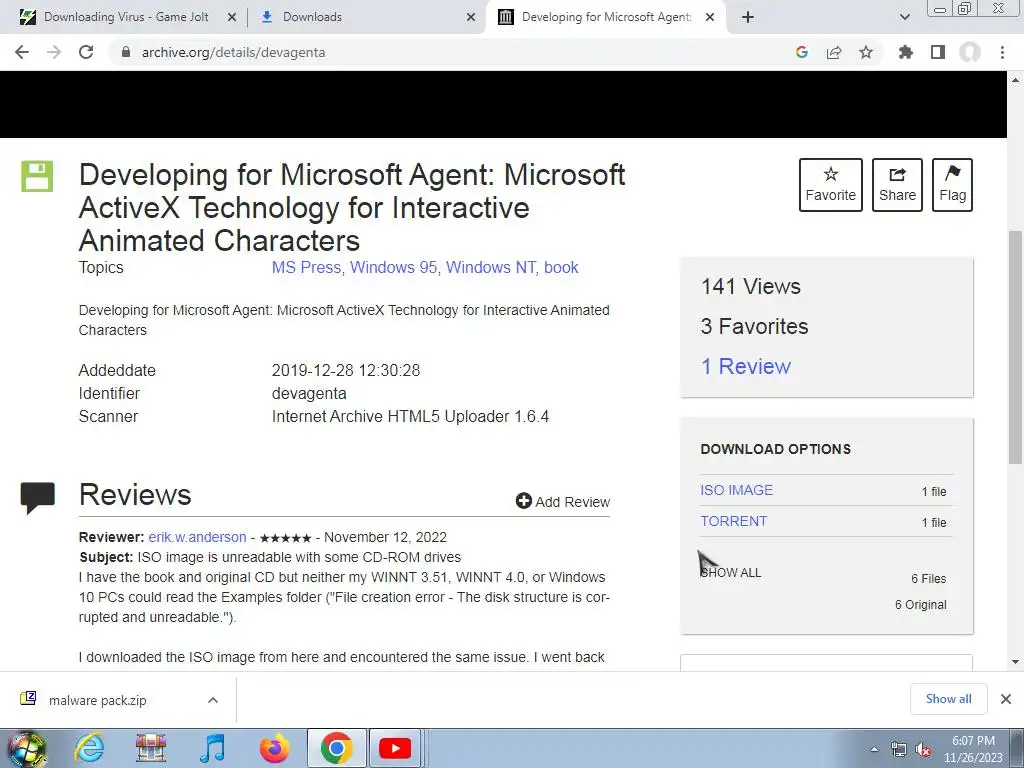Favorite this archive item
Viewport: 1024px width, 768px height.
(x=831, y=185)
